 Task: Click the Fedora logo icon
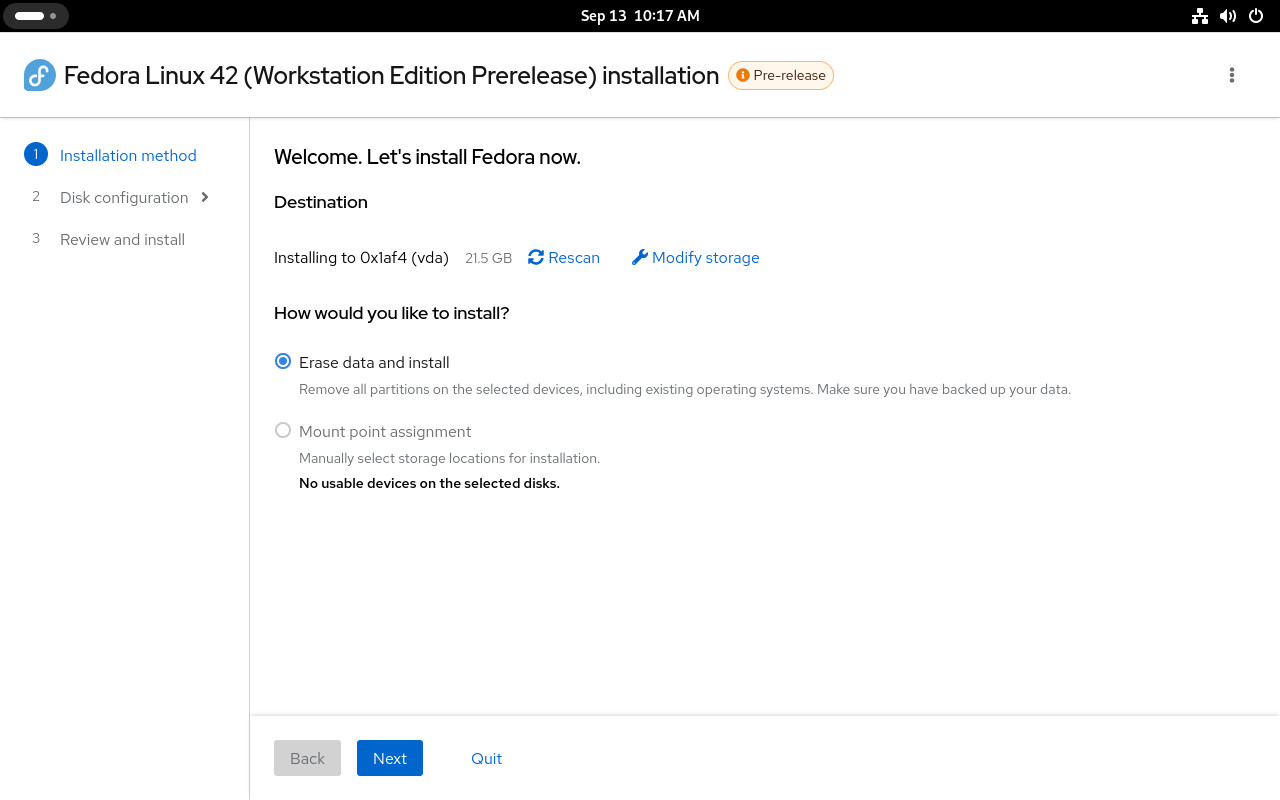coord(40,75)
